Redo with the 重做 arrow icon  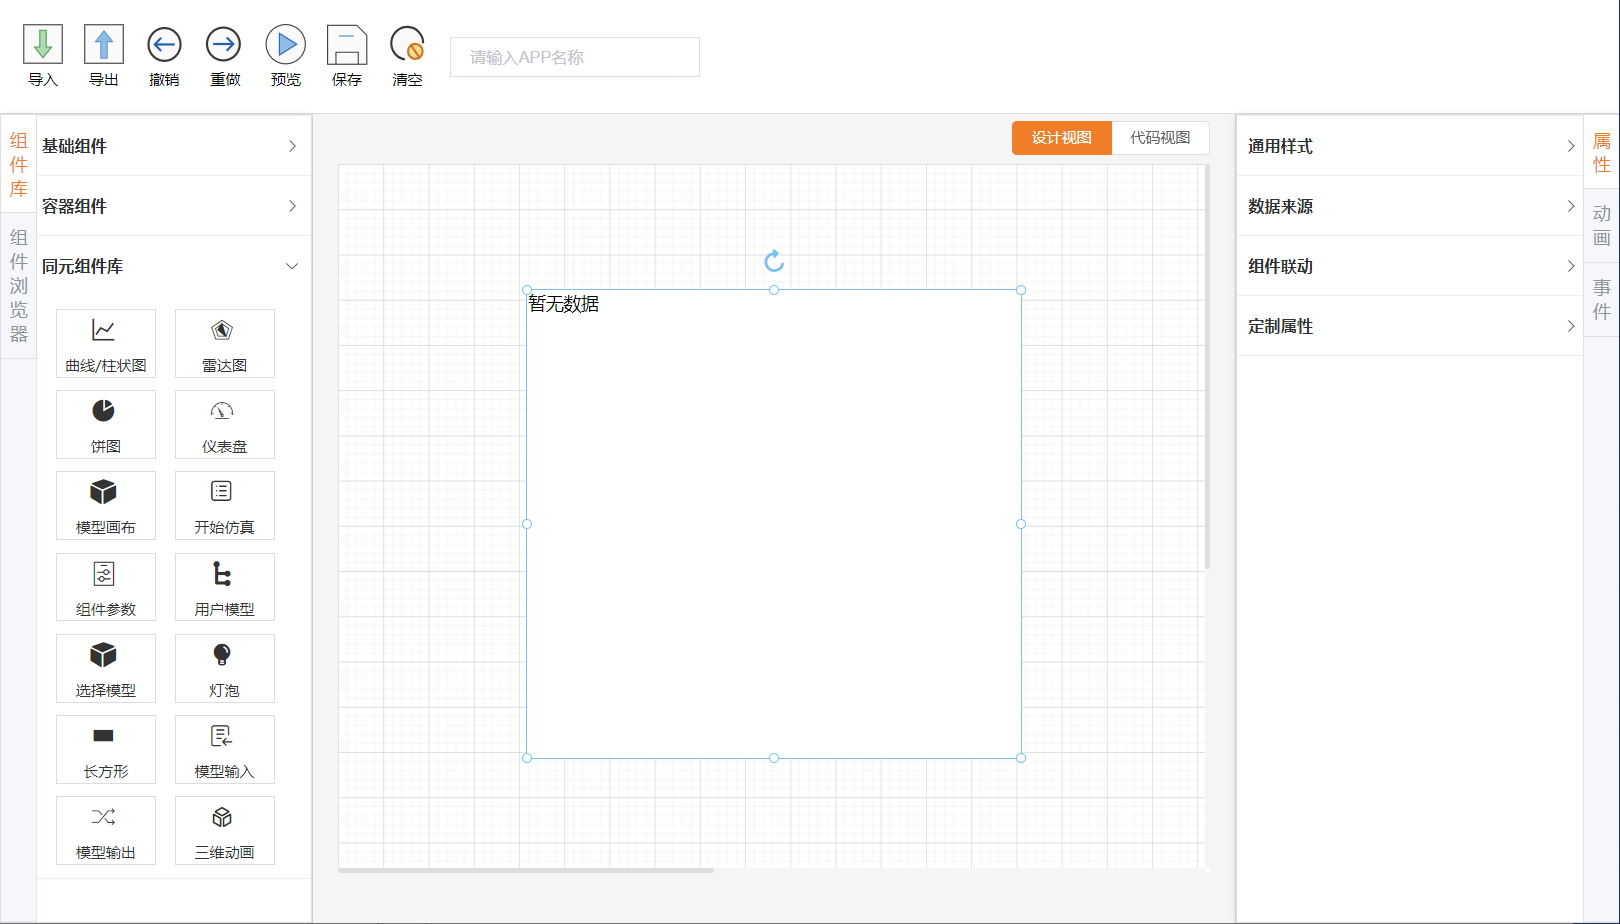pyautogui.click(x=224, y=44)
